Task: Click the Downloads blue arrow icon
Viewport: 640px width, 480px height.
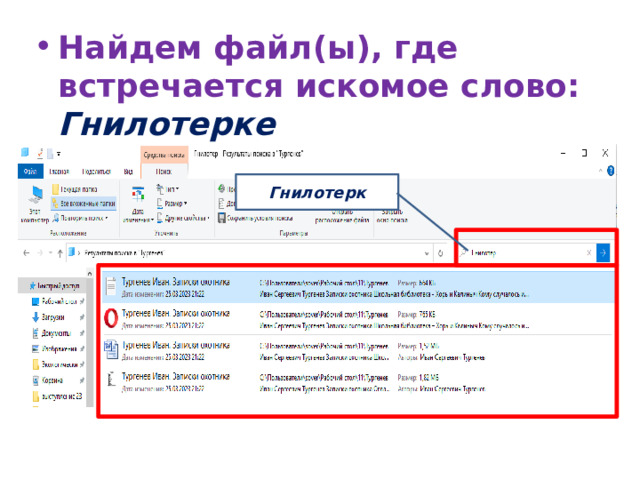Action: pyautogui.click(x=36, y=317)
